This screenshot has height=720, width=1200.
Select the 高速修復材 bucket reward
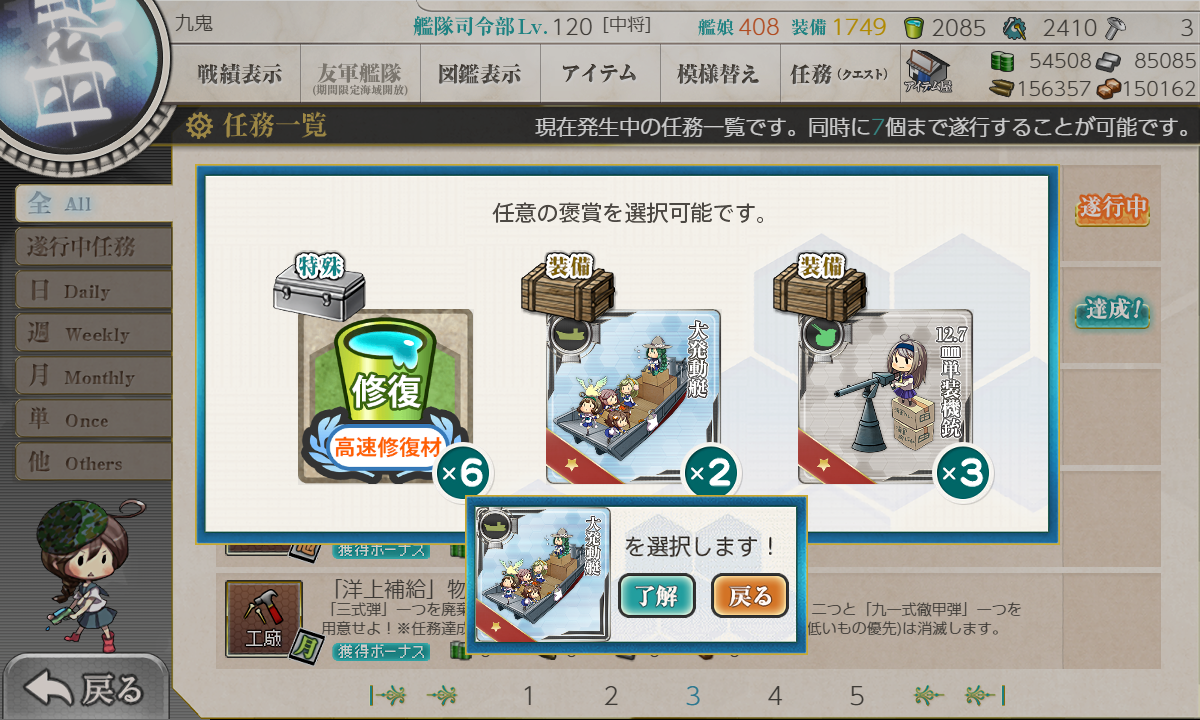point(385,397)
